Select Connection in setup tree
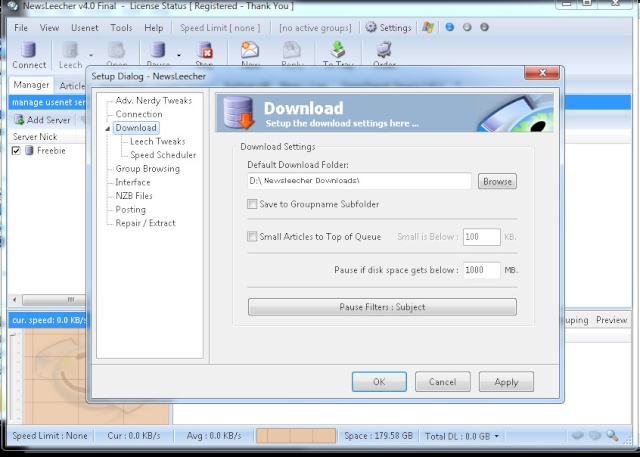 [x=139, y=114]
